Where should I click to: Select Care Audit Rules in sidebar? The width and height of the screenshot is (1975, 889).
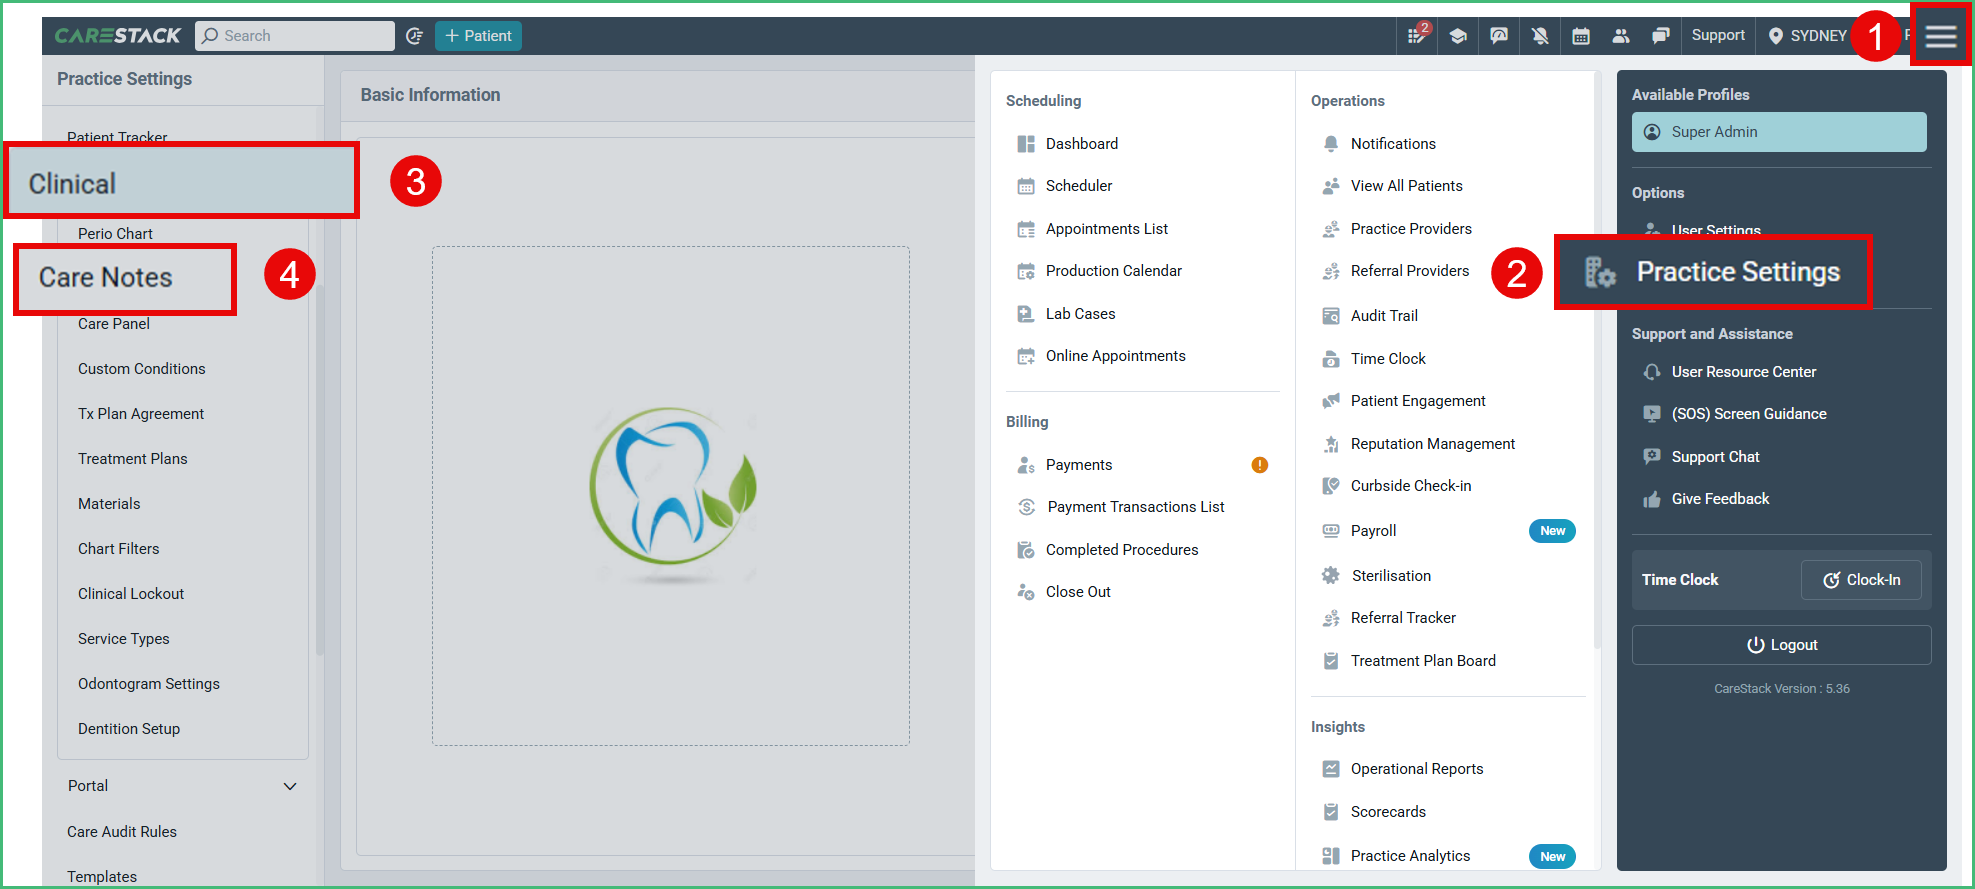coord(122,832)
